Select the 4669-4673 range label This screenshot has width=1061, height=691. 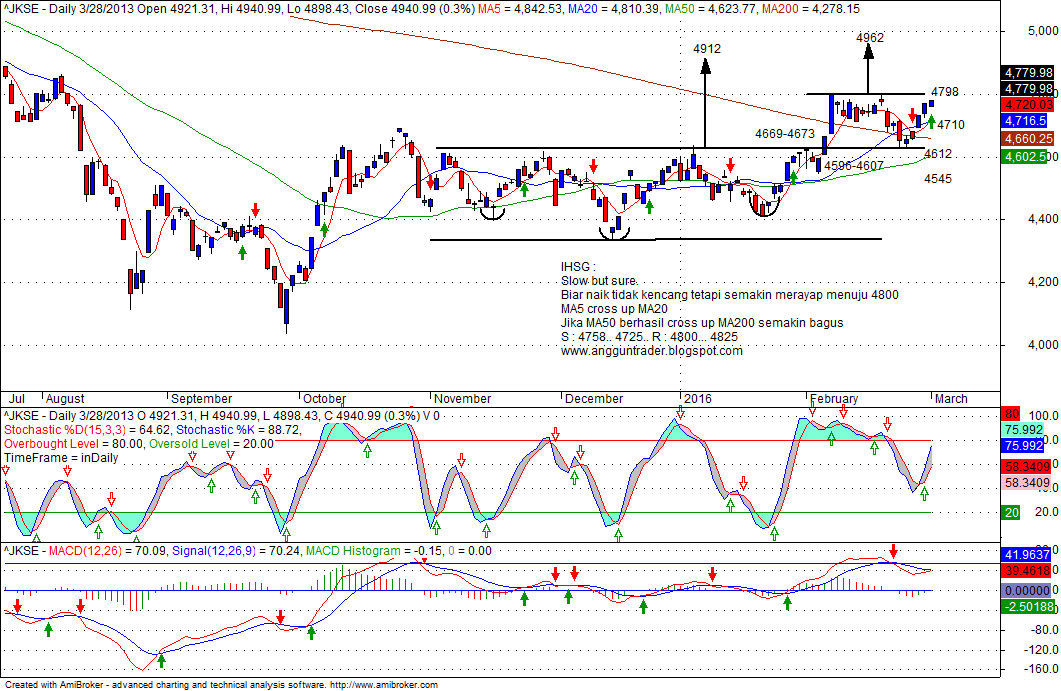(x=785, y=134)
